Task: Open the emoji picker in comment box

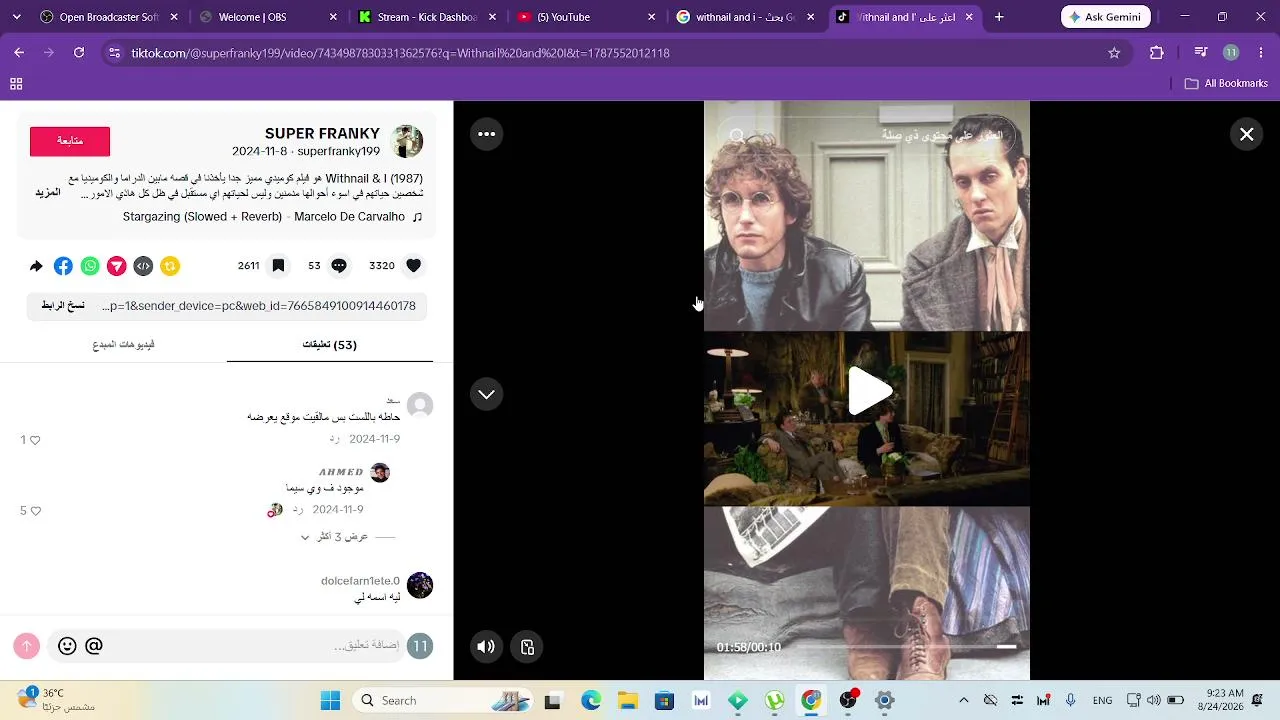Action: [67, 646]
